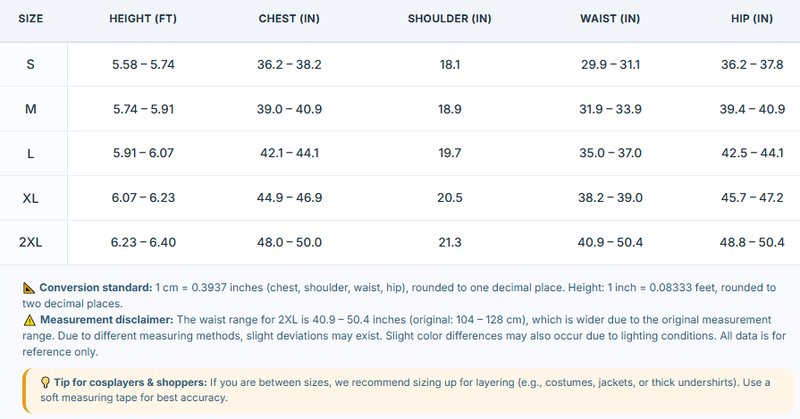This screenshot has height=419, width=800.
Task: Select the M size row label
Action: (x=31, y=109)
